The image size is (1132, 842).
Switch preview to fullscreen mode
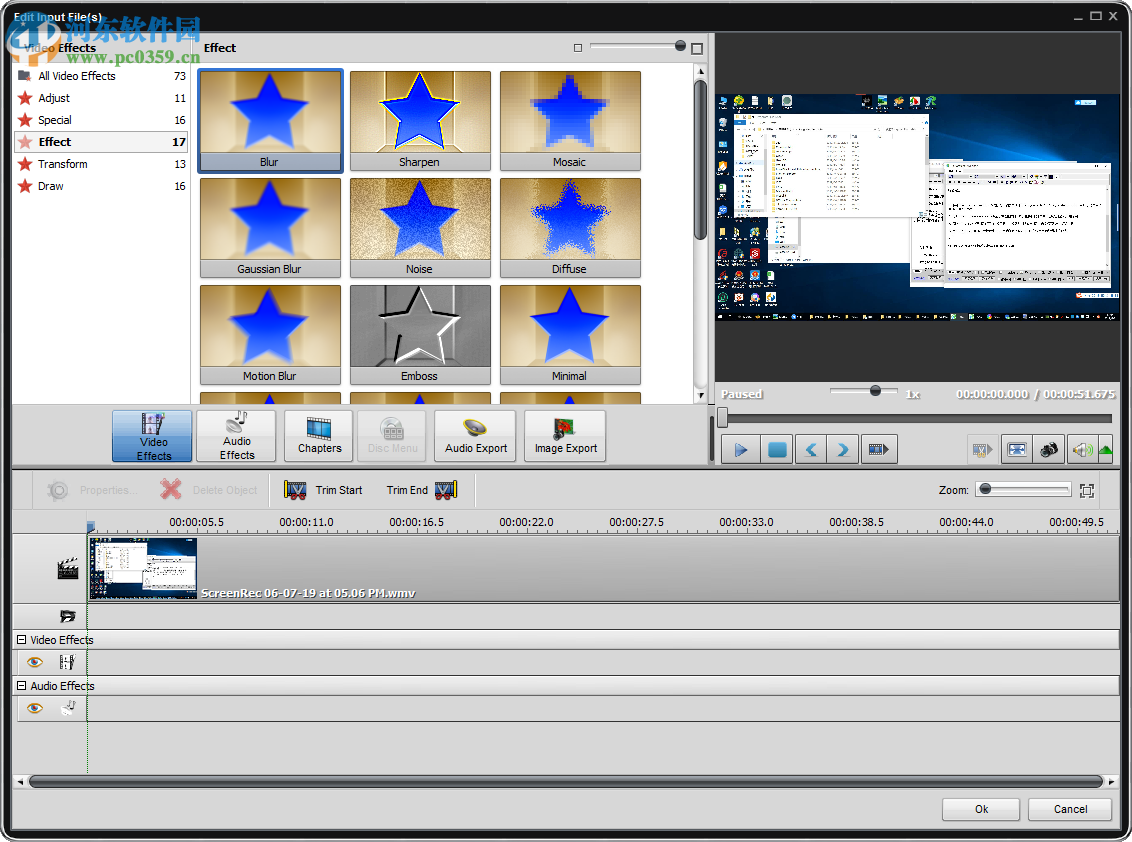[x=1016, y=449]
